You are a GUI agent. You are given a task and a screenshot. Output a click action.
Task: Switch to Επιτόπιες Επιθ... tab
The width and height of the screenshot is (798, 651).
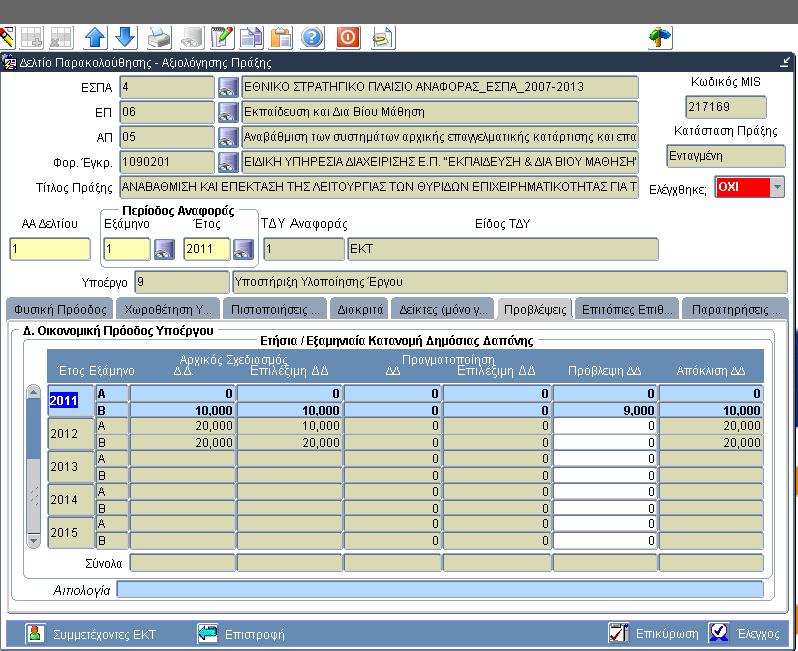click(x=627, y=309)
